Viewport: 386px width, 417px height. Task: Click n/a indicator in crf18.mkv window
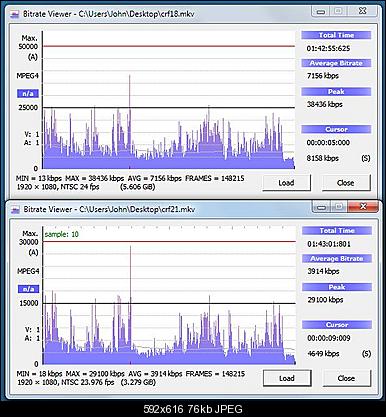[x=28, y=94]
